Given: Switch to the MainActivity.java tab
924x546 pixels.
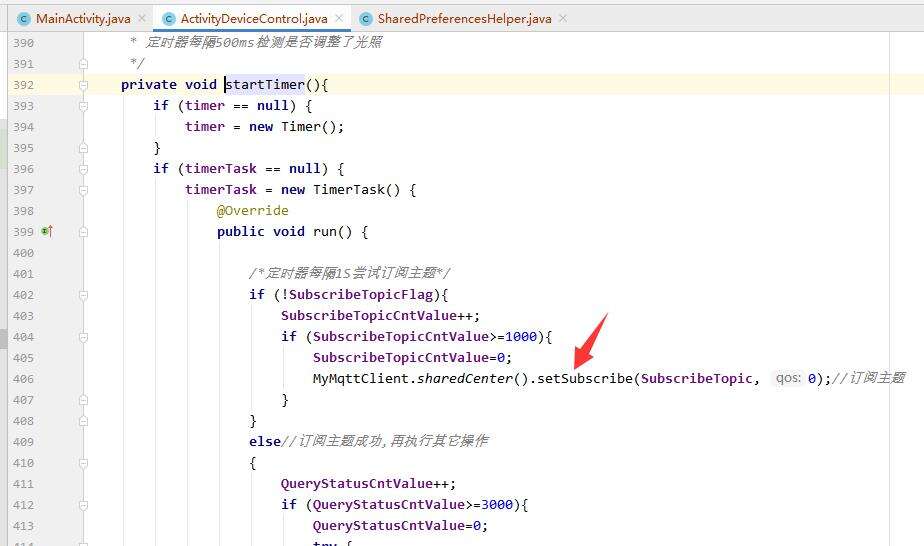Looking at the screenshot, I should pos(82,19).
